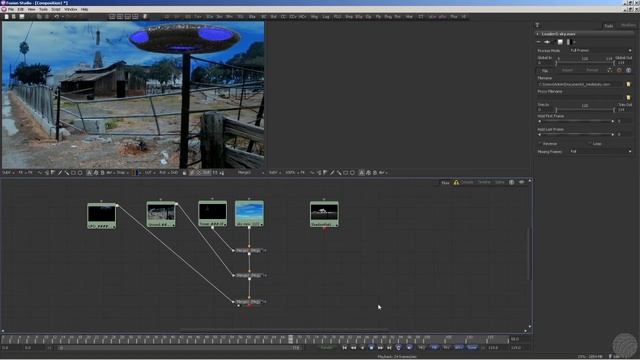Viewport: 640px width, 360px height.
Task: Open the File menu
Action: 11,9
